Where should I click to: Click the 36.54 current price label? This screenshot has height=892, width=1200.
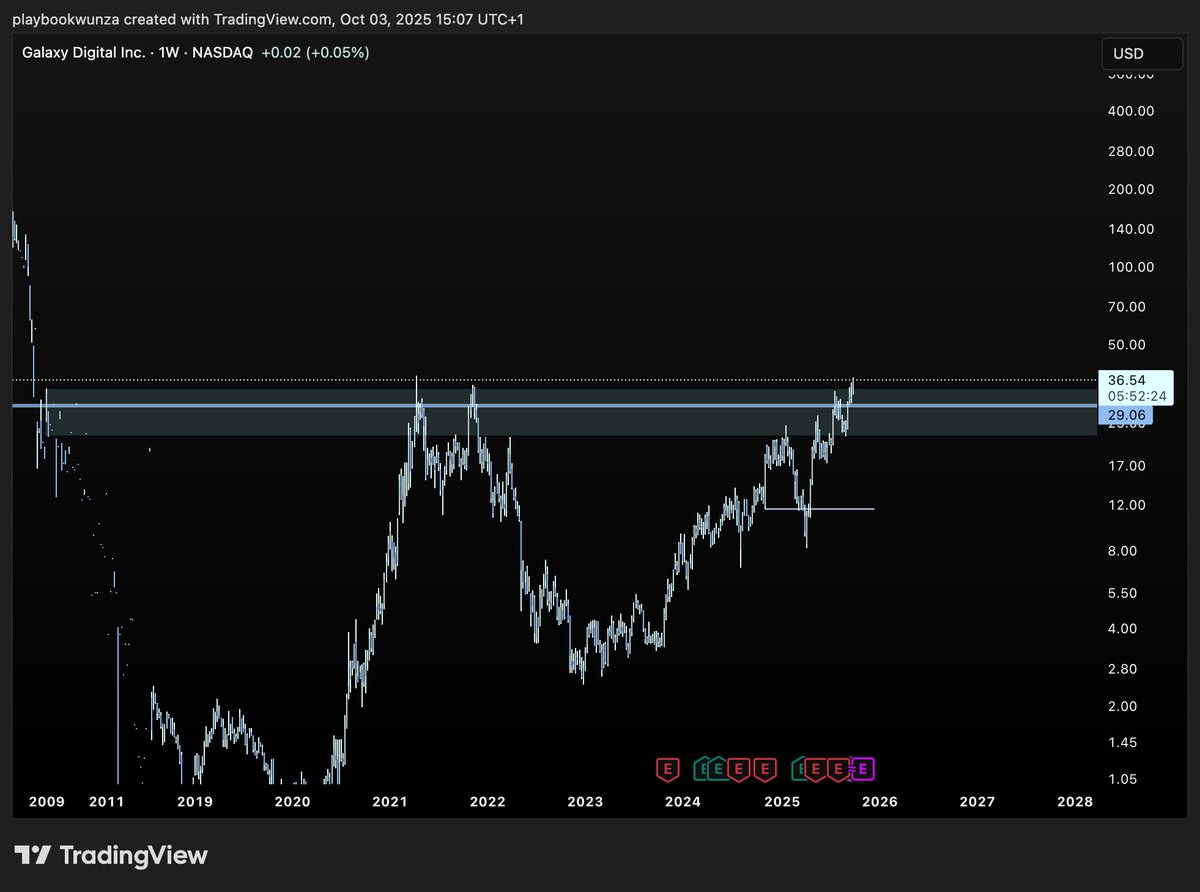[x=1126, y=380]
